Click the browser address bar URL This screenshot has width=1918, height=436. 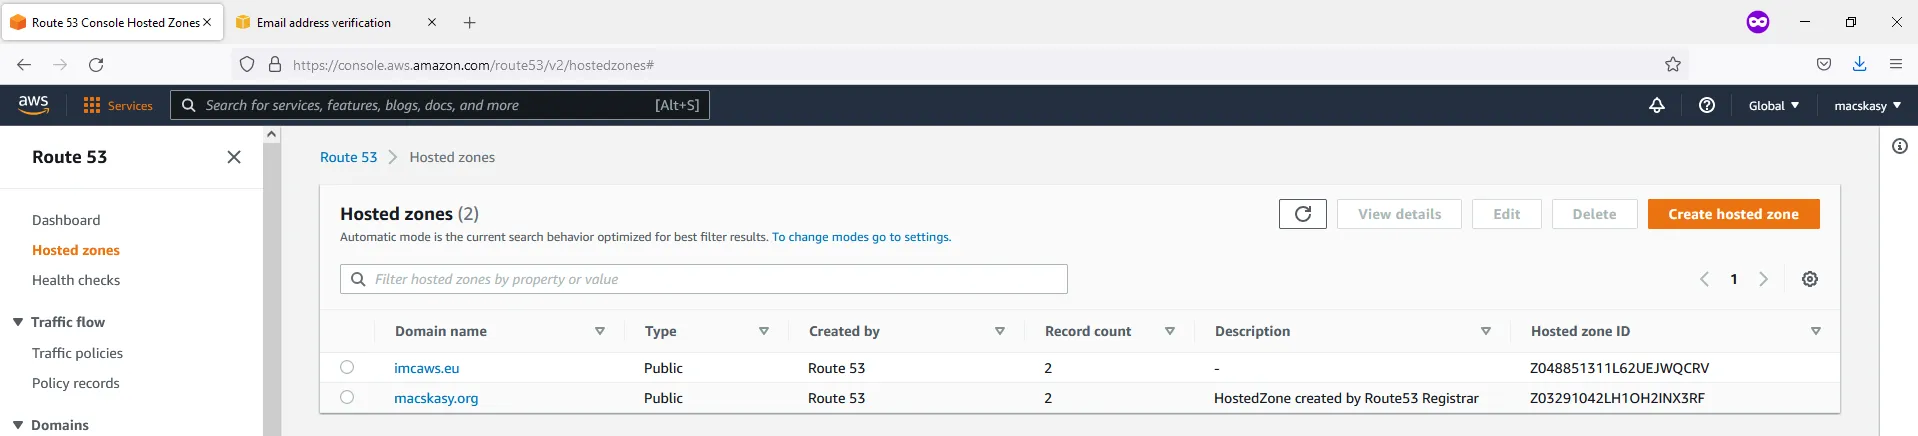(x=473, y=65)
